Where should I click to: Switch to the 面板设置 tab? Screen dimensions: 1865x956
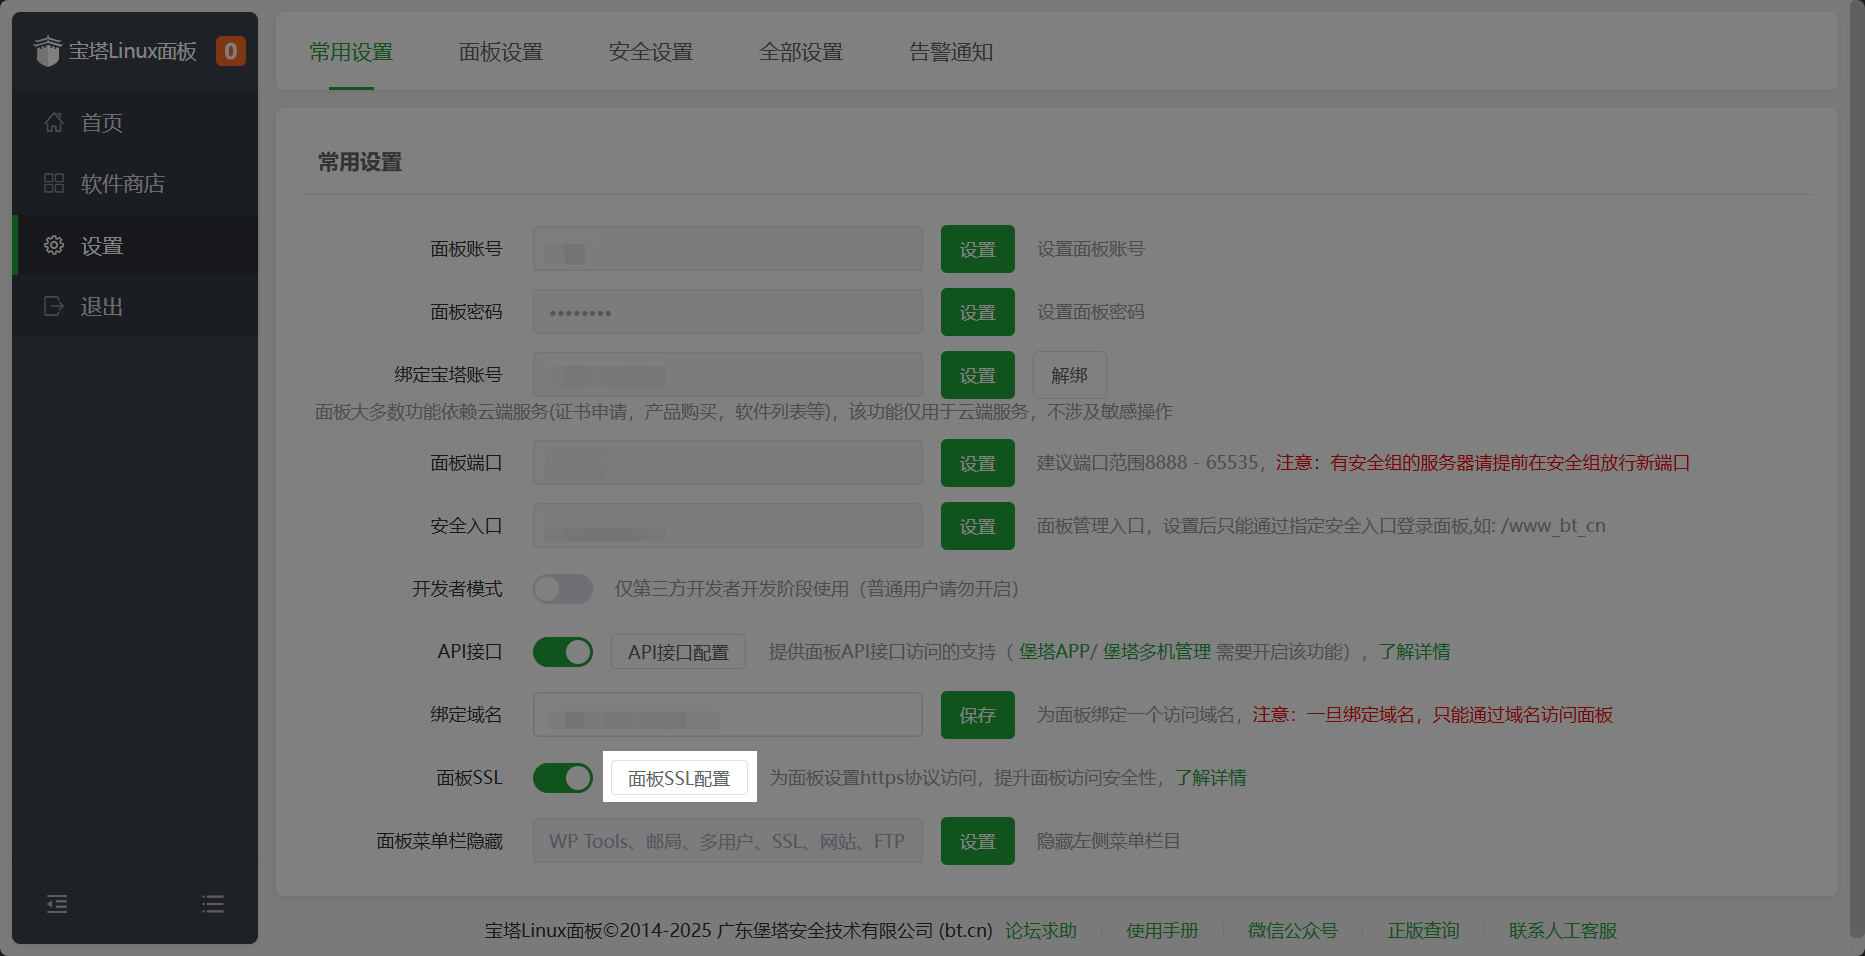click(x=500, y=52)
